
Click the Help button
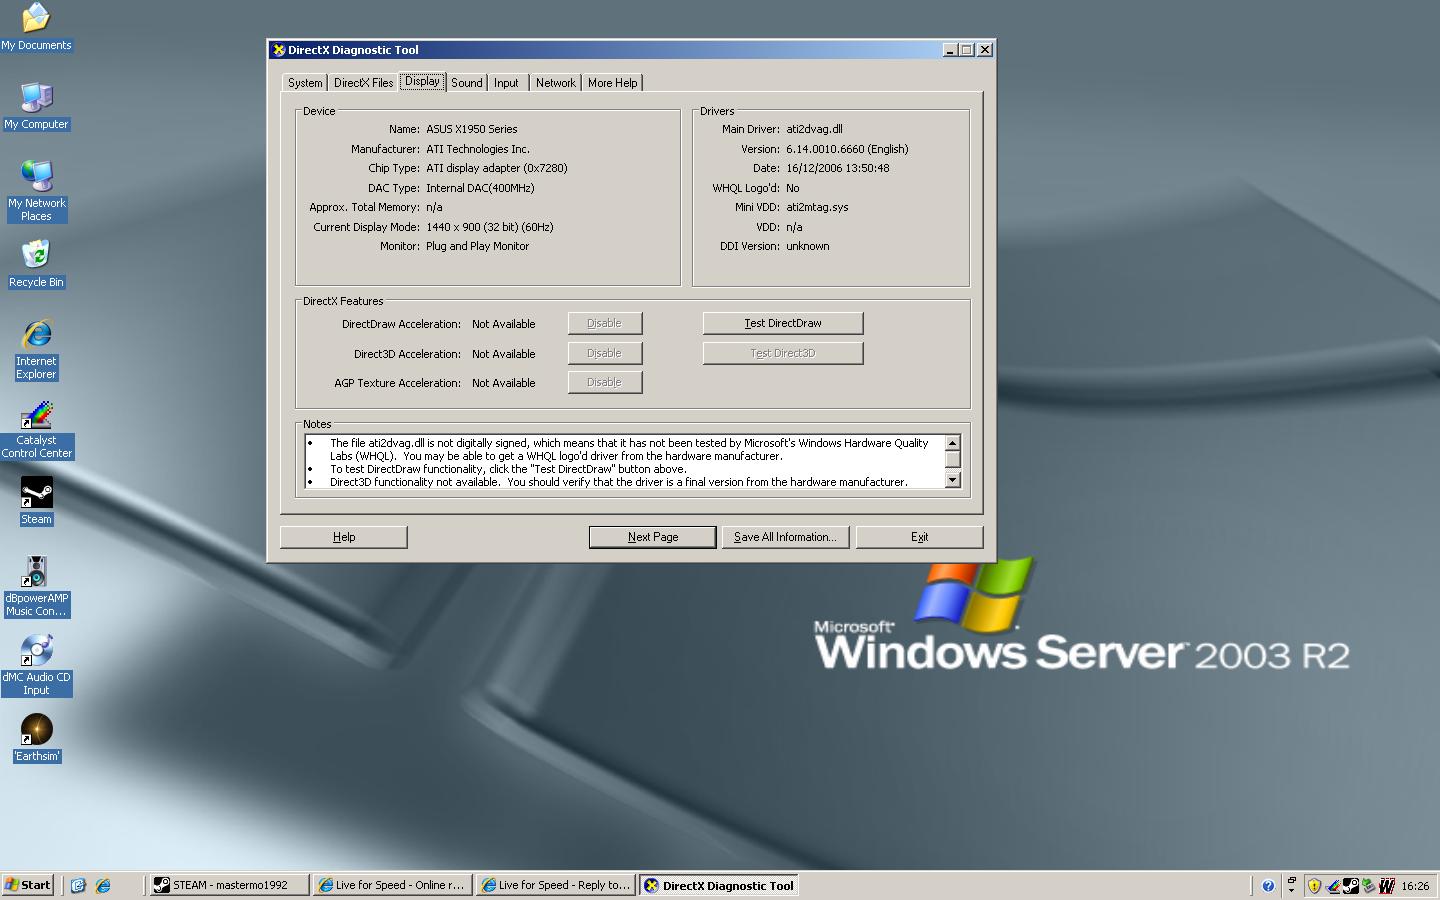pos(344,537)
